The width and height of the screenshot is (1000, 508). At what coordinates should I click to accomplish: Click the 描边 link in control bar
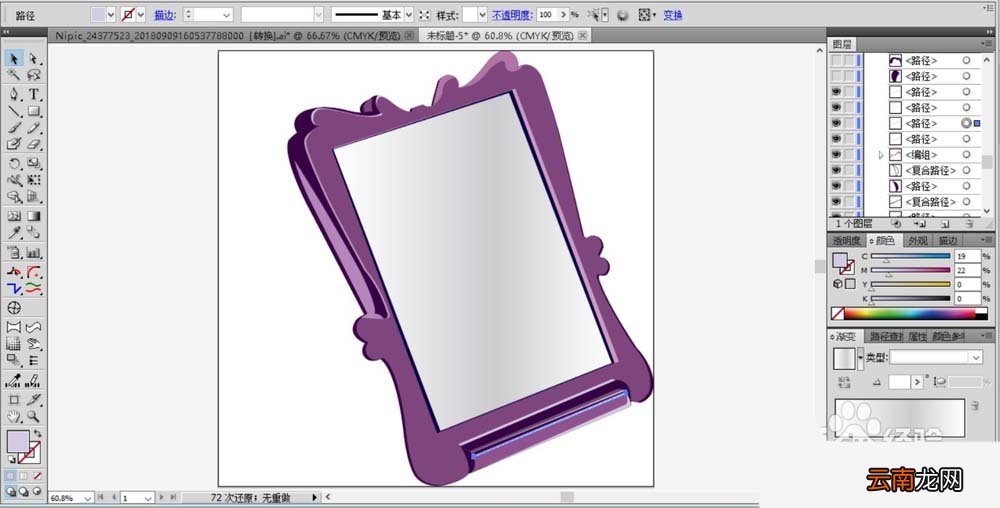coord(165,15)
